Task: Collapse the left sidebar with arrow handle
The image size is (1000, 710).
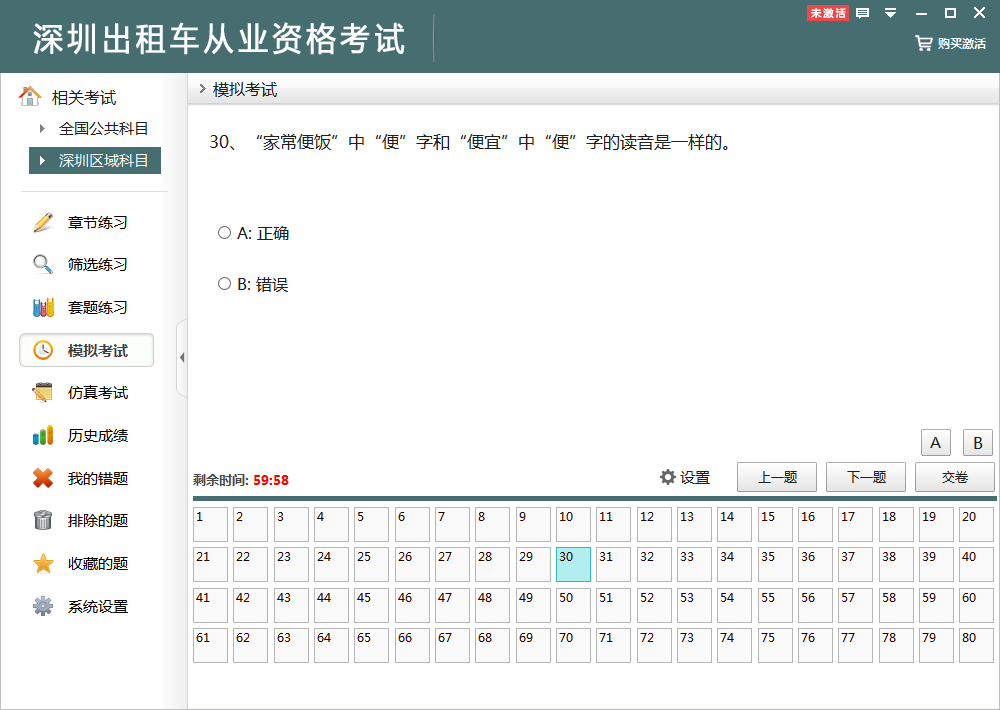Action: (x=181, y=358)
